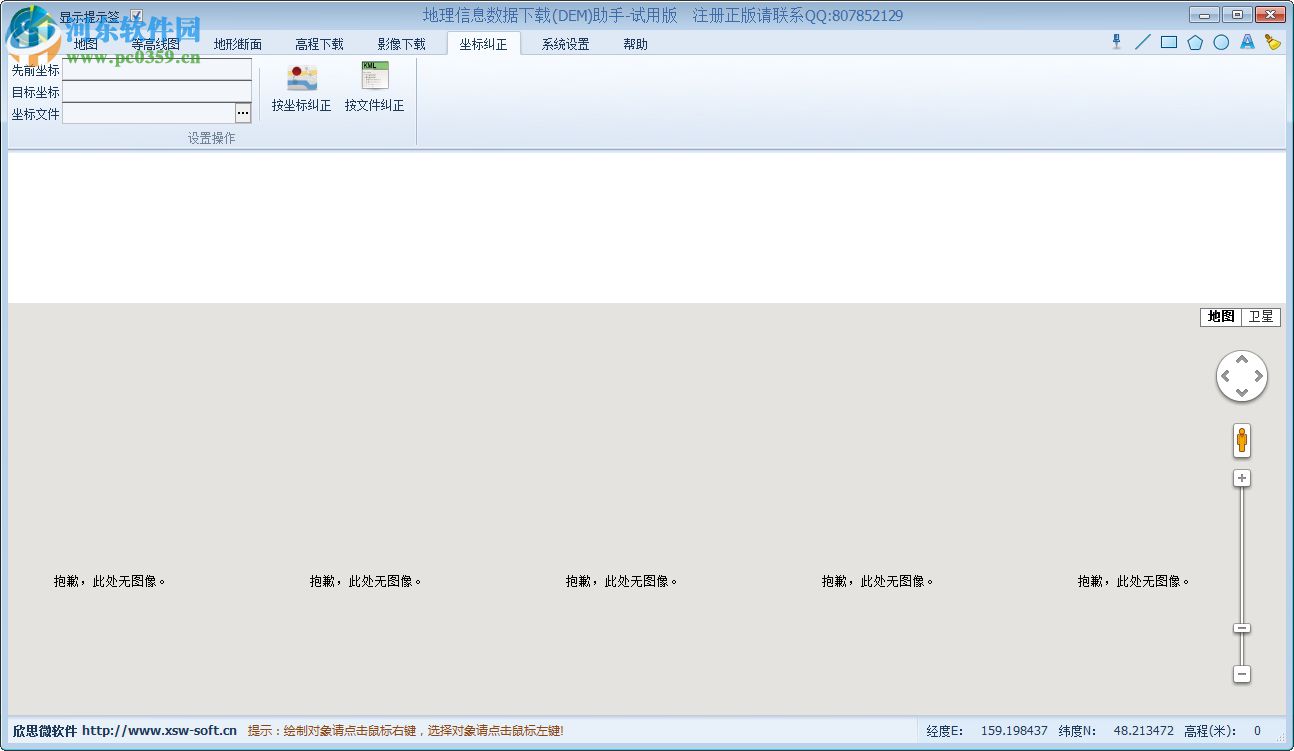Open the 坐标文件 file browse dialog
This screenshot has height=751, width=1294.
click(243, 113)
